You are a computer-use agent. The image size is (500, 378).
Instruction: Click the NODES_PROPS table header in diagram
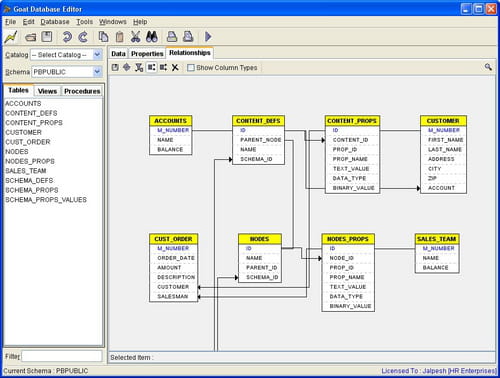coord(348,239)
